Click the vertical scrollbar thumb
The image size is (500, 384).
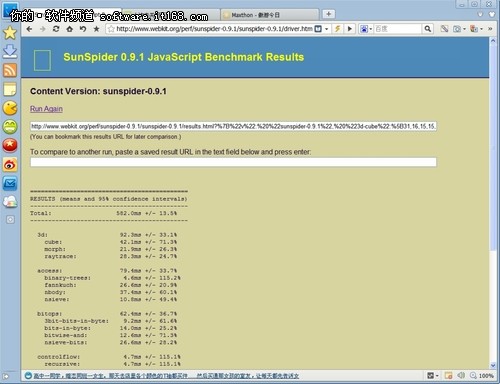493,148
